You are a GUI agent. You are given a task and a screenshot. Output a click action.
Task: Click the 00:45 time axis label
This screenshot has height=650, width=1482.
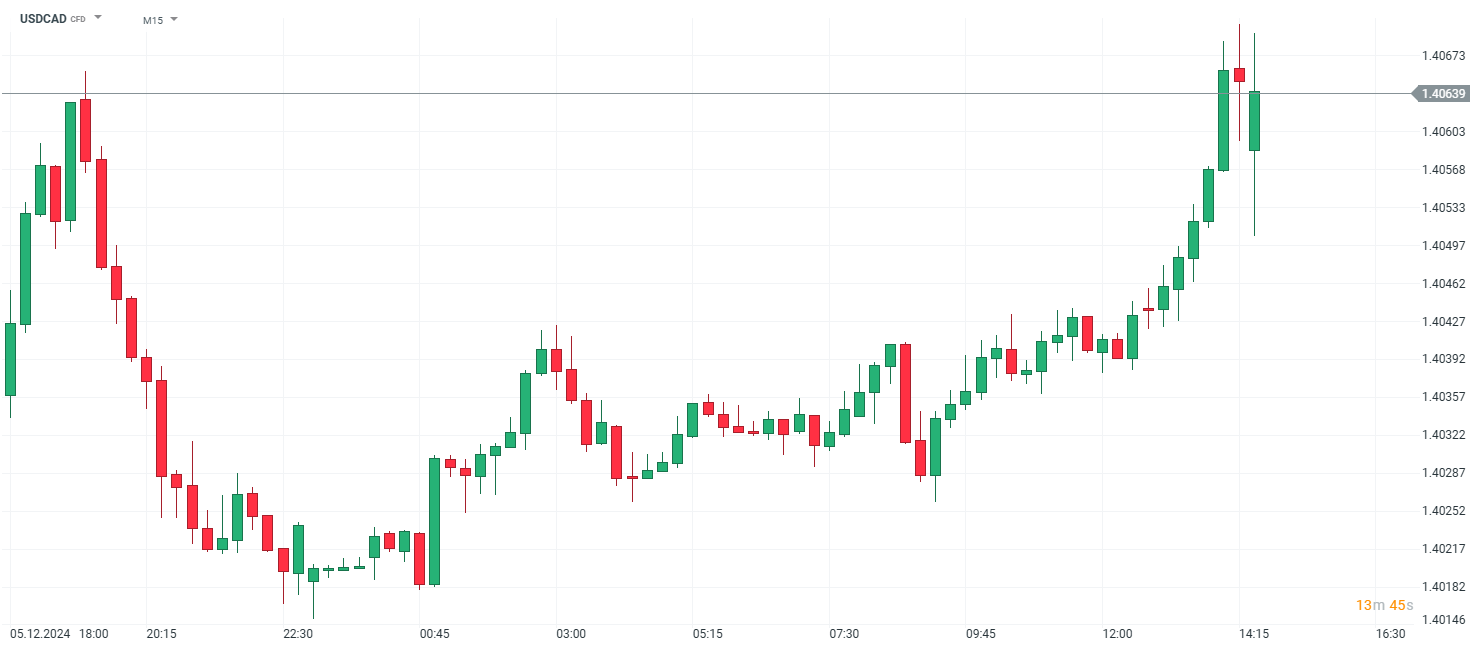click(x=434, y=634)
